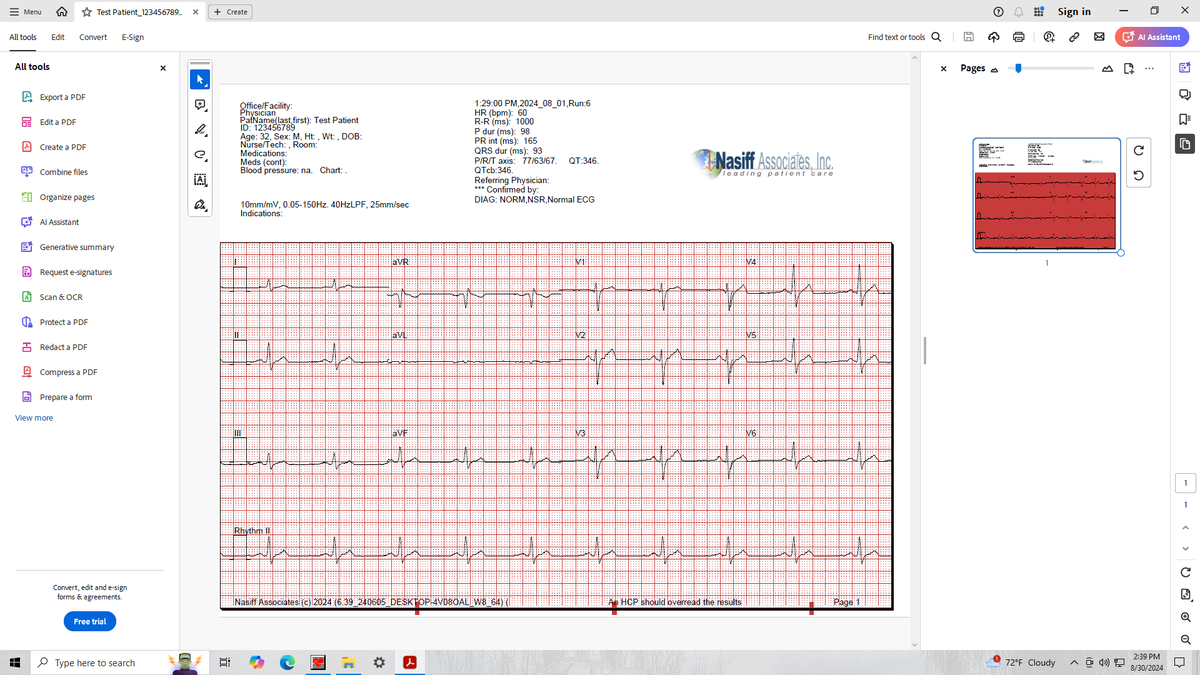Viewport: 1200px width, 675px height.
Task: Zoom out of the document
Action: tap(1185, 640)
